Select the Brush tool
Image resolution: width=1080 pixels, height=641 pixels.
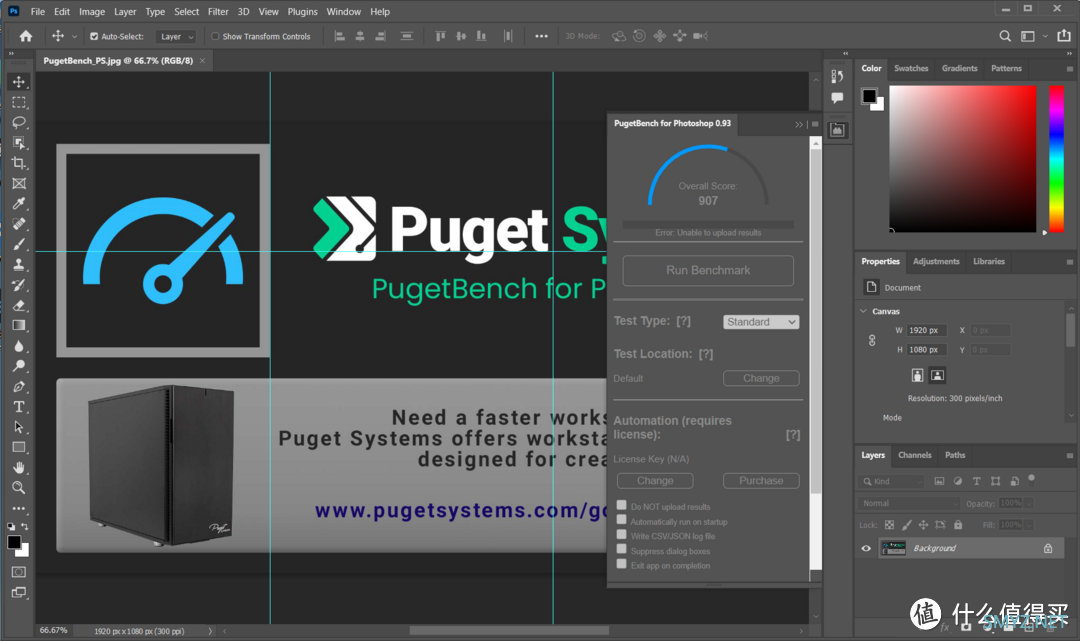tap(19, 244)
